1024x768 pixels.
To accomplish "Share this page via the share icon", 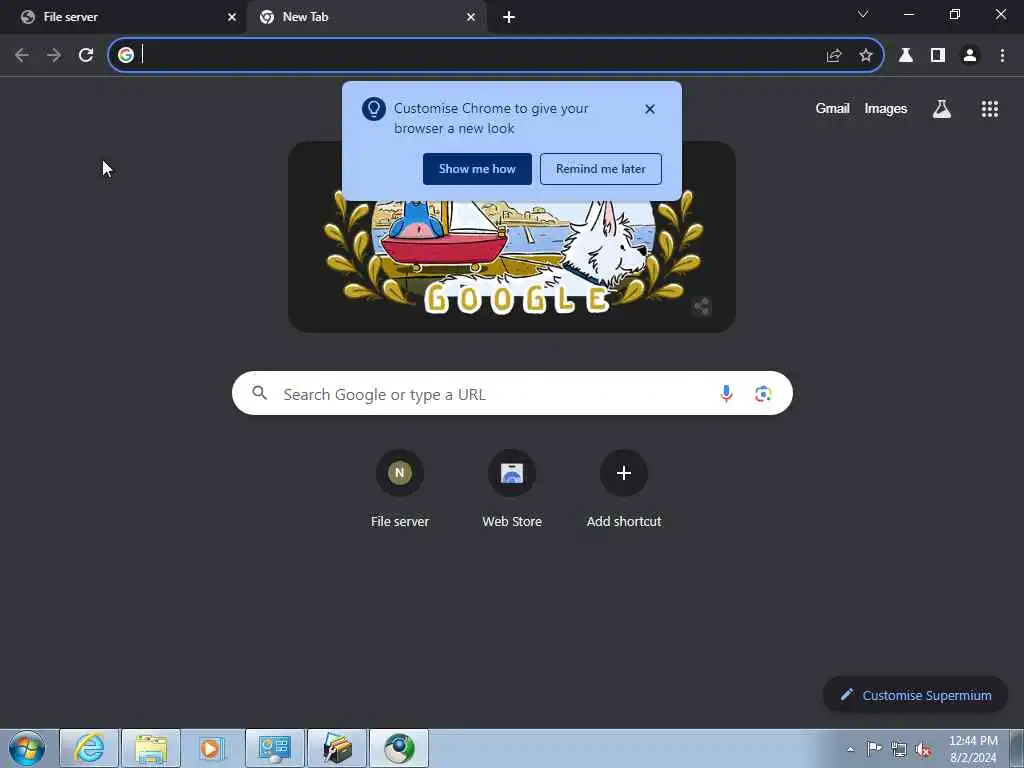I will tap(834, 56).
